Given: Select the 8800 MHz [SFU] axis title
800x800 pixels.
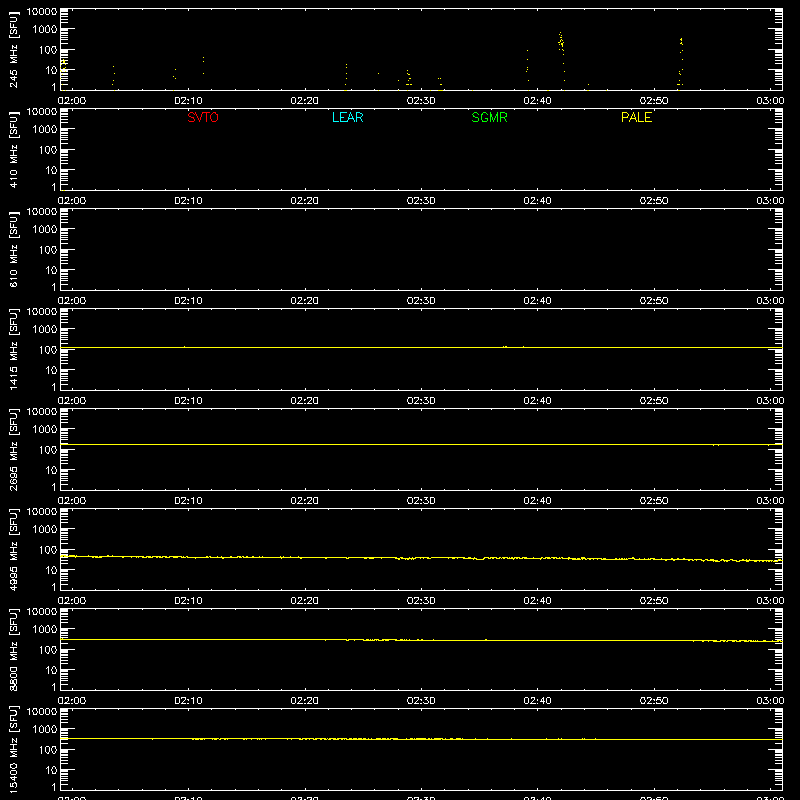Looking at the screenshot, I should point(13,649).
